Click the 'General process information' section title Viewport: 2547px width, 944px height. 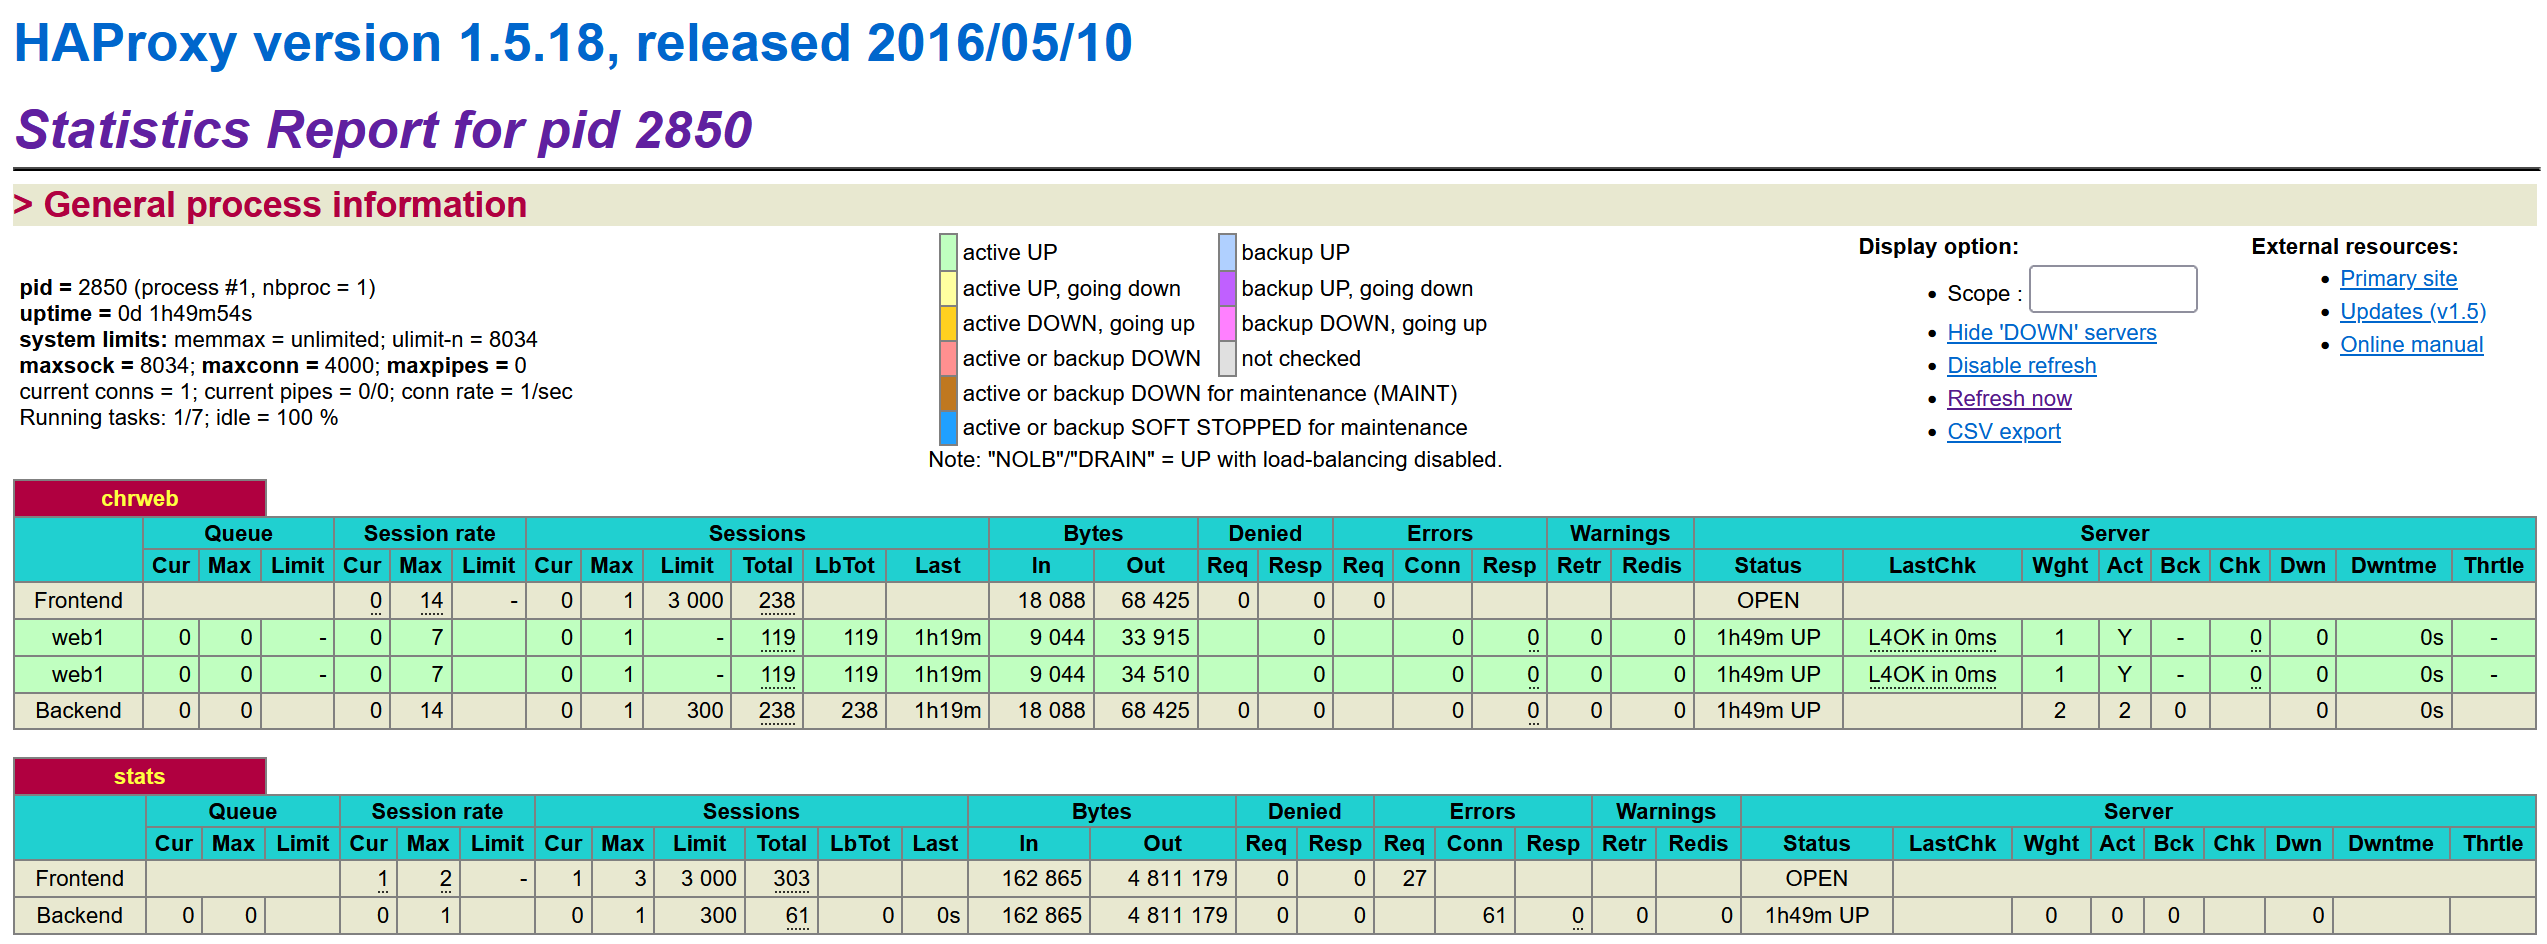[x=285, y=205]
